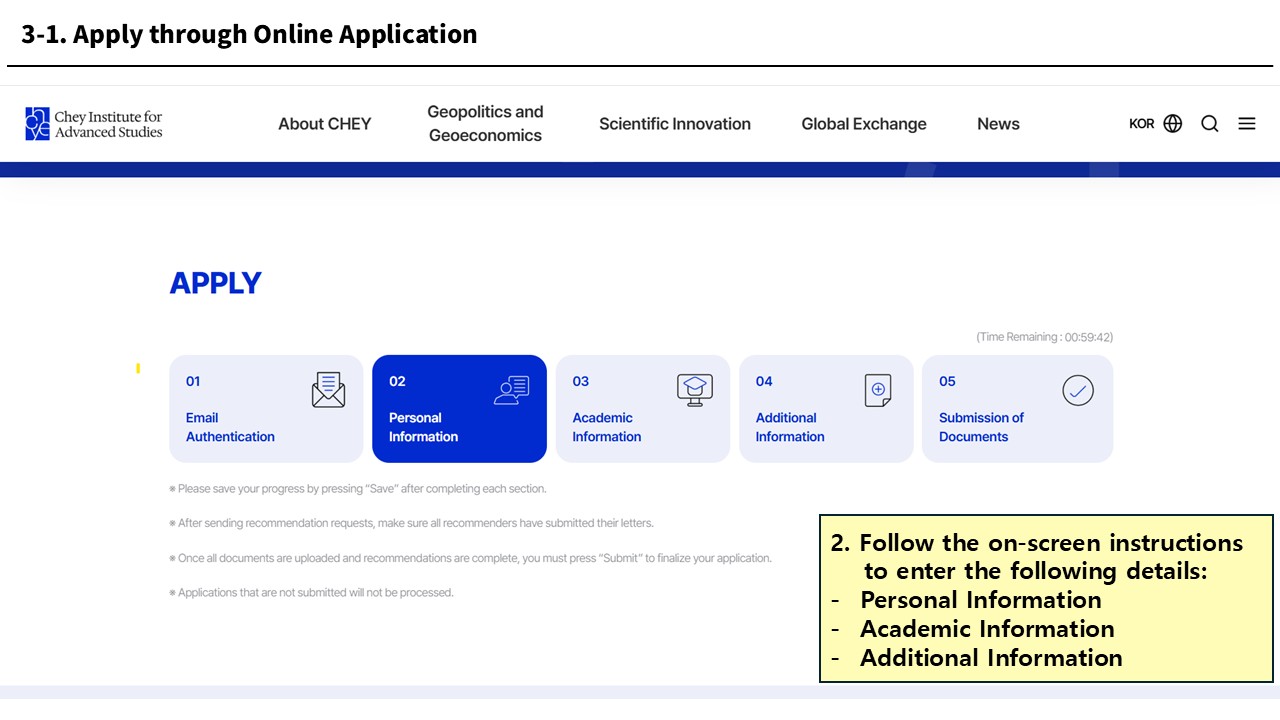Go to the News menu item
The image size is (1280, 720).
[x=998, y=124]
